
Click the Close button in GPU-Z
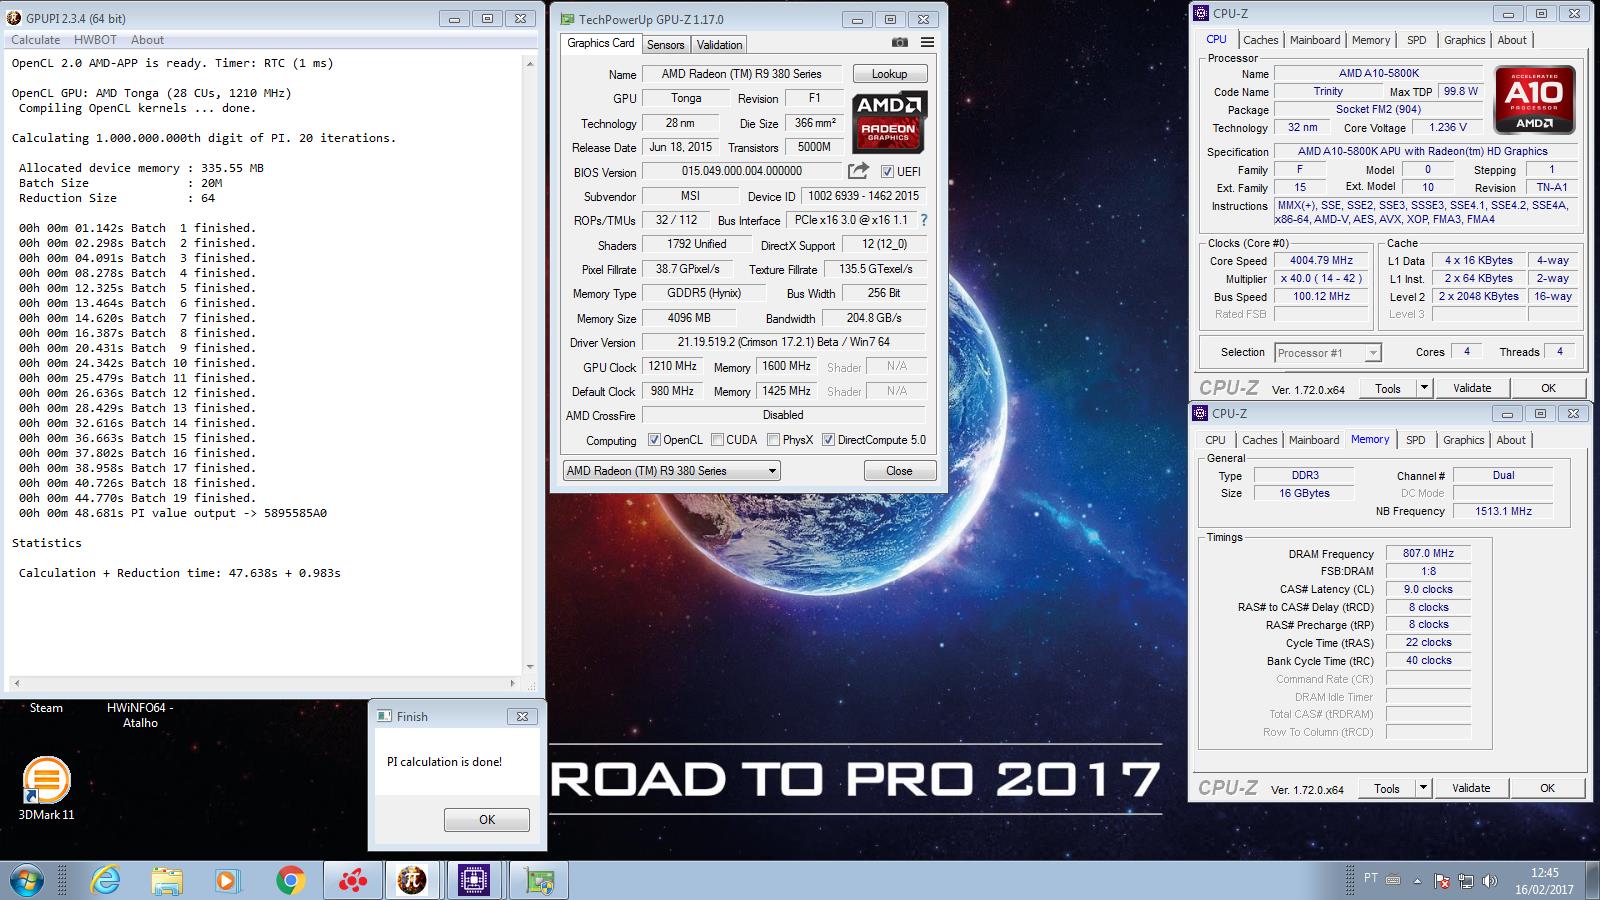[x=899, y=470]
